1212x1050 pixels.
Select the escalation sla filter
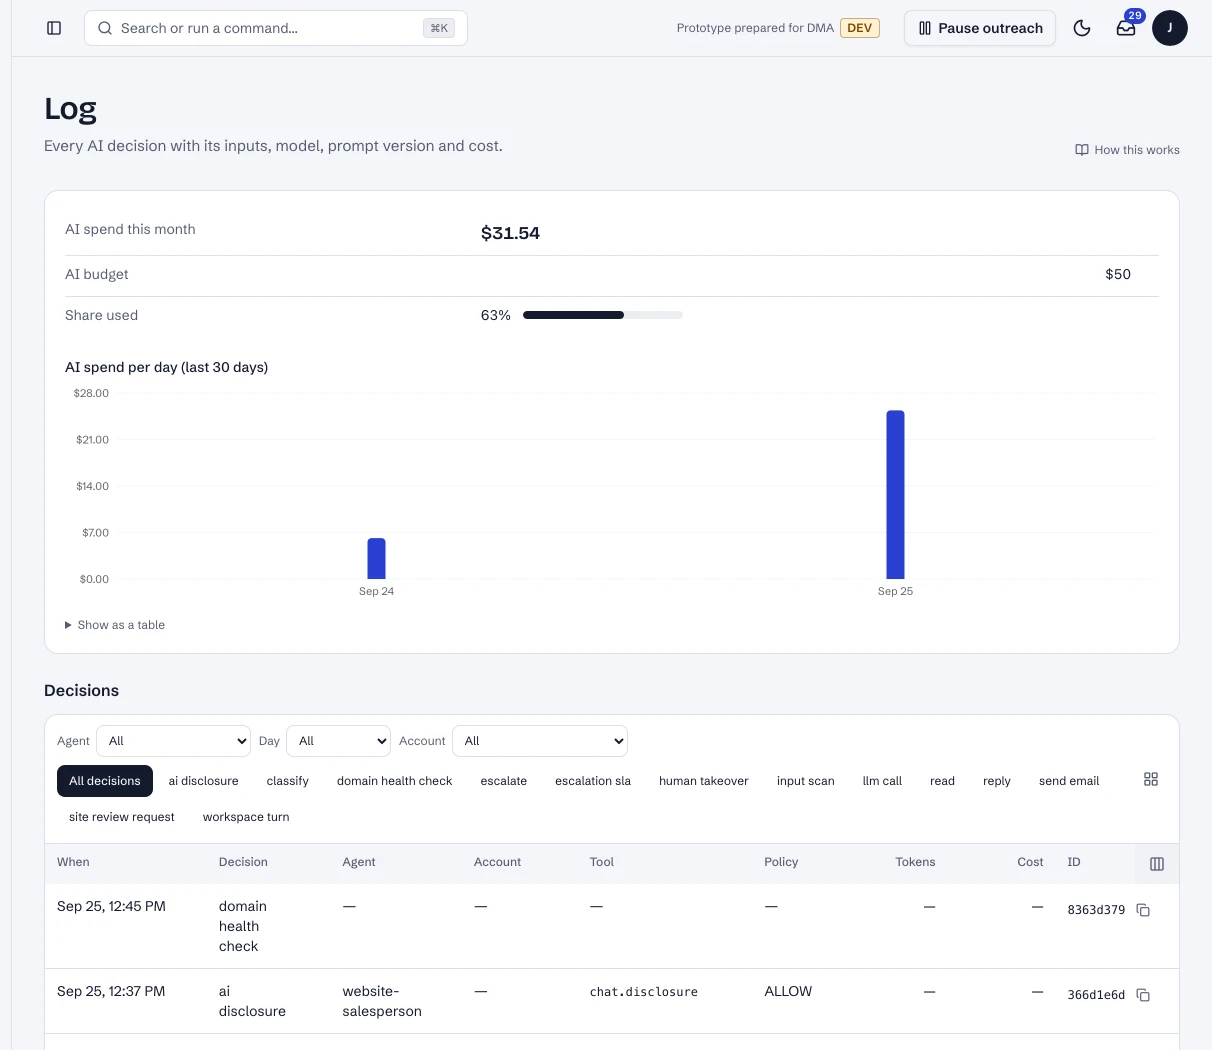[x=593, y=781]
